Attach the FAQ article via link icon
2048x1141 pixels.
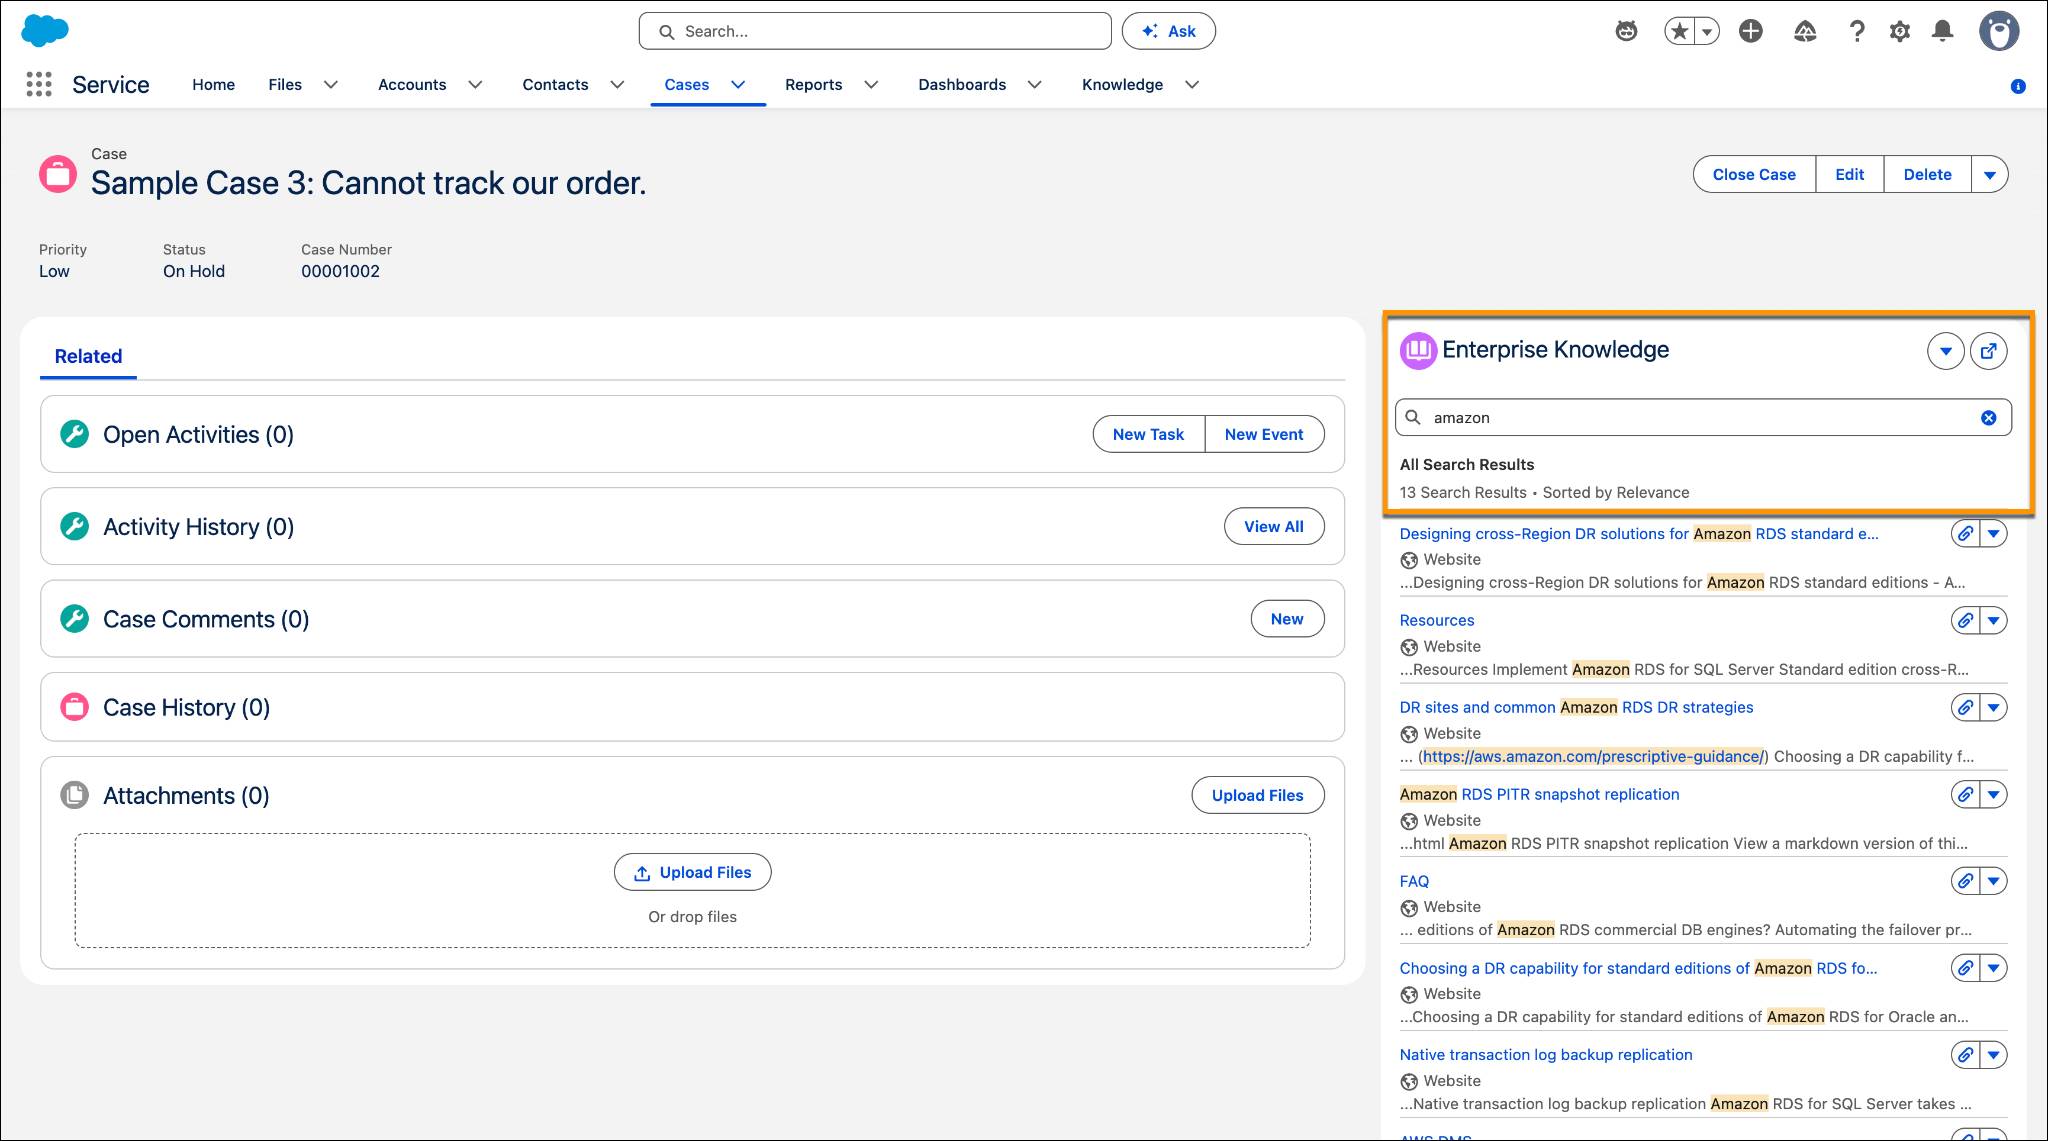1965,881
